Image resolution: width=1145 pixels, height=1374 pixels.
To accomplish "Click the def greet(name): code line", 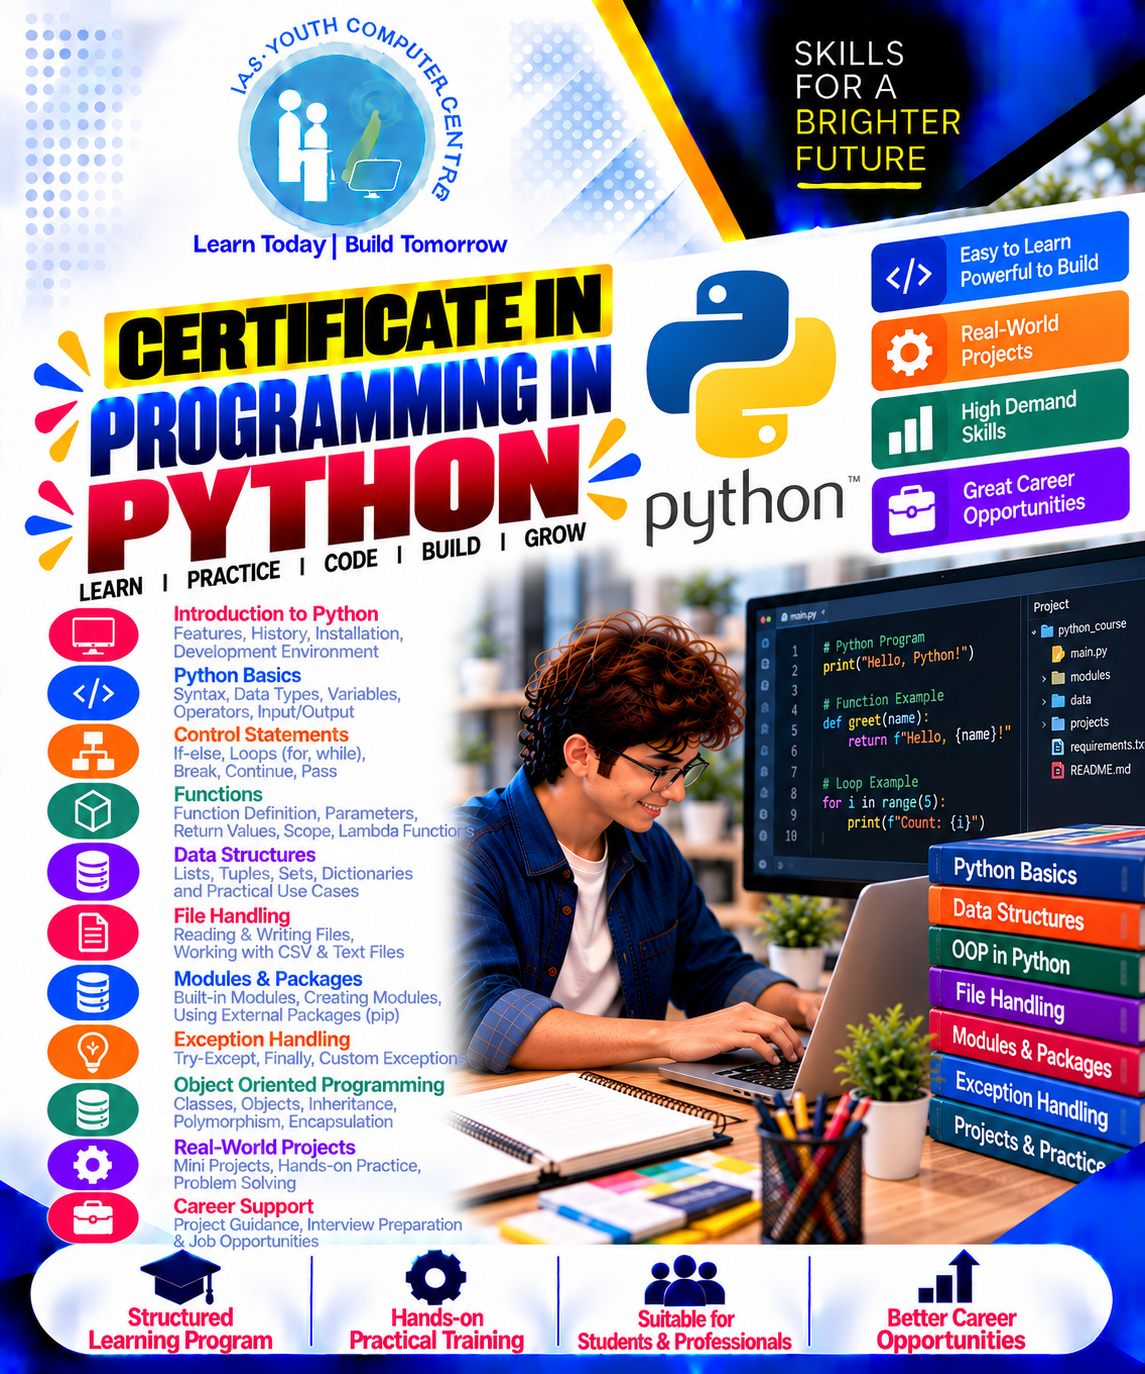I will 875,719.
